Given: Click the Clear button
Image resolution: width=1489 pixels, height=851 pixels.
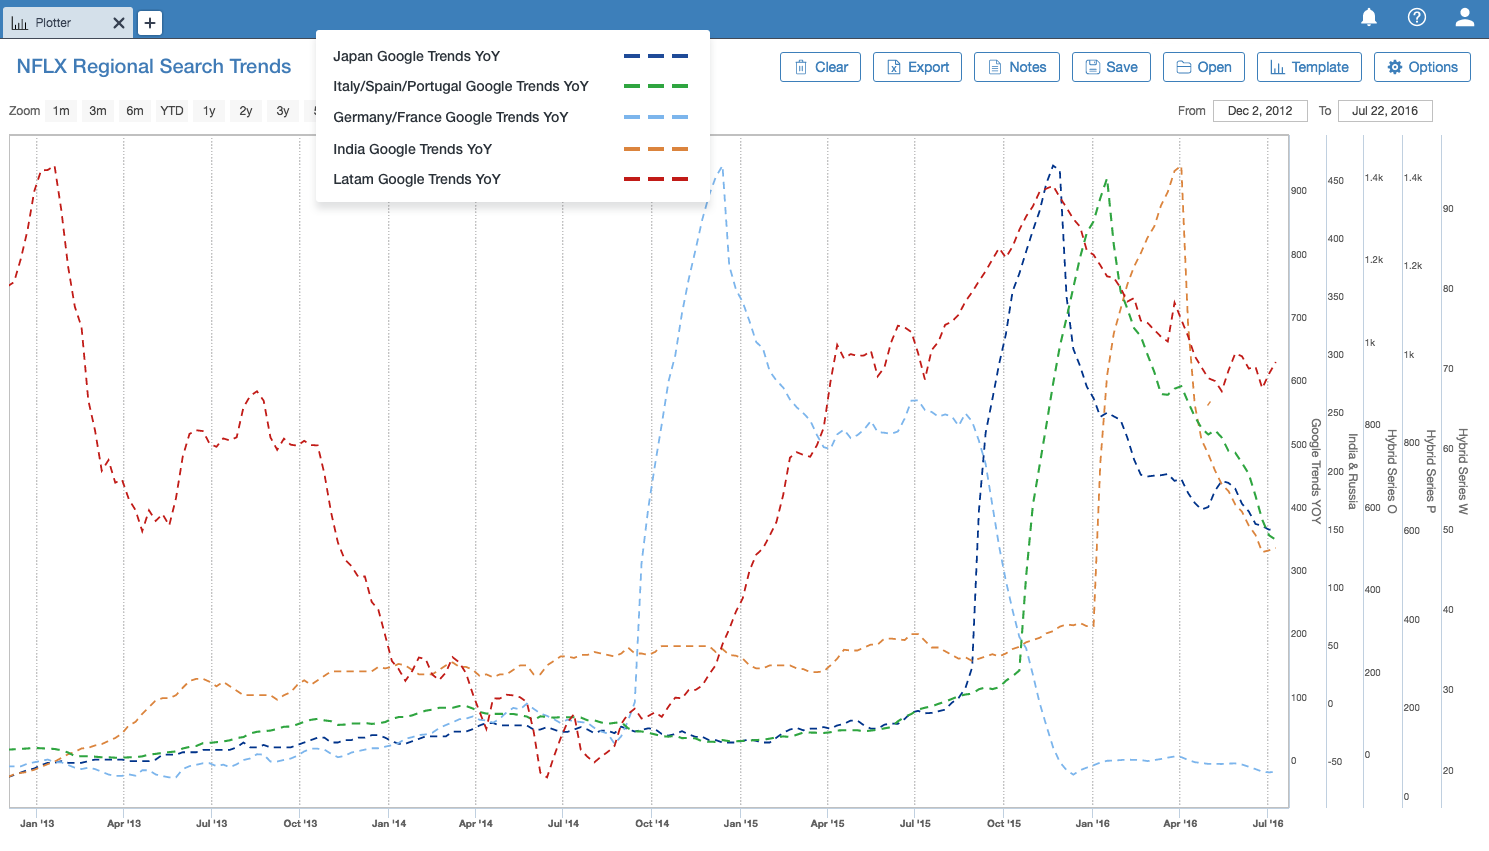Looking at the screenshot, I should [x=820, y=67].
